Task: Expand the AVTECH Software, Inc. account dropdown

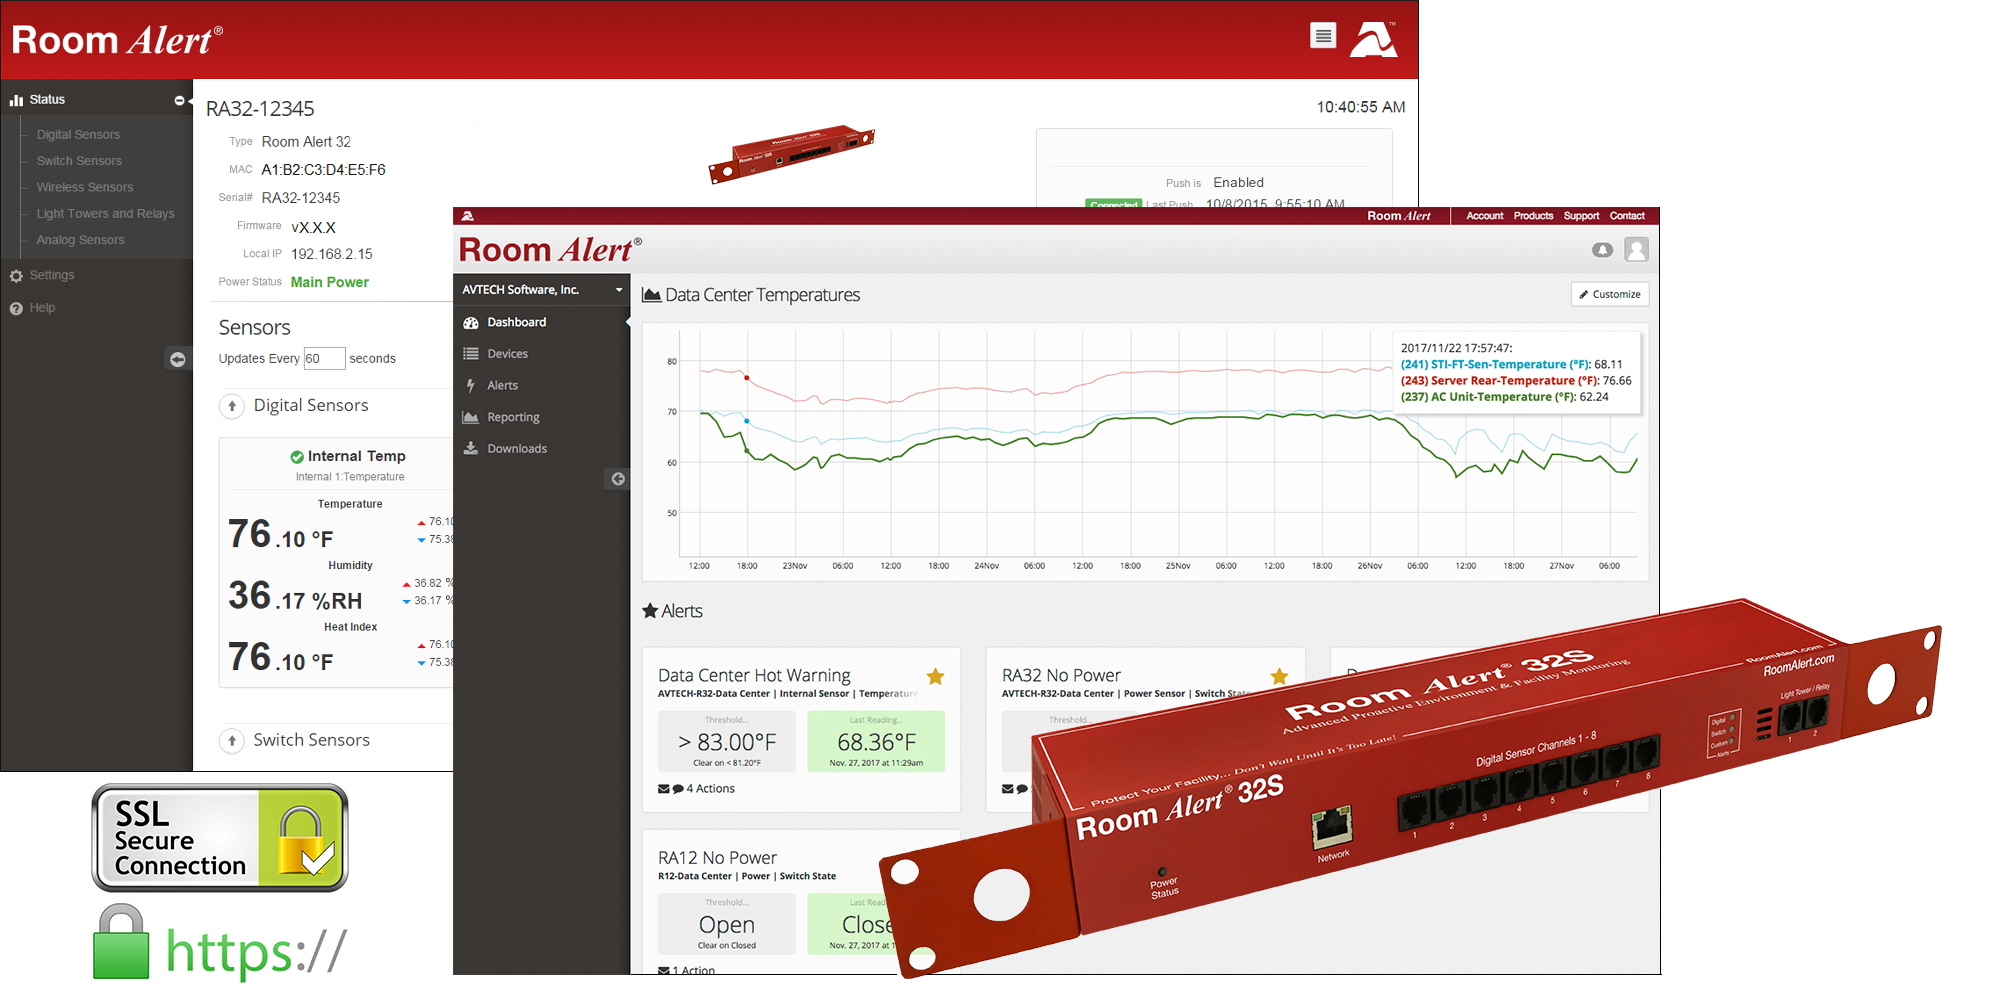Action: (618, 290)
